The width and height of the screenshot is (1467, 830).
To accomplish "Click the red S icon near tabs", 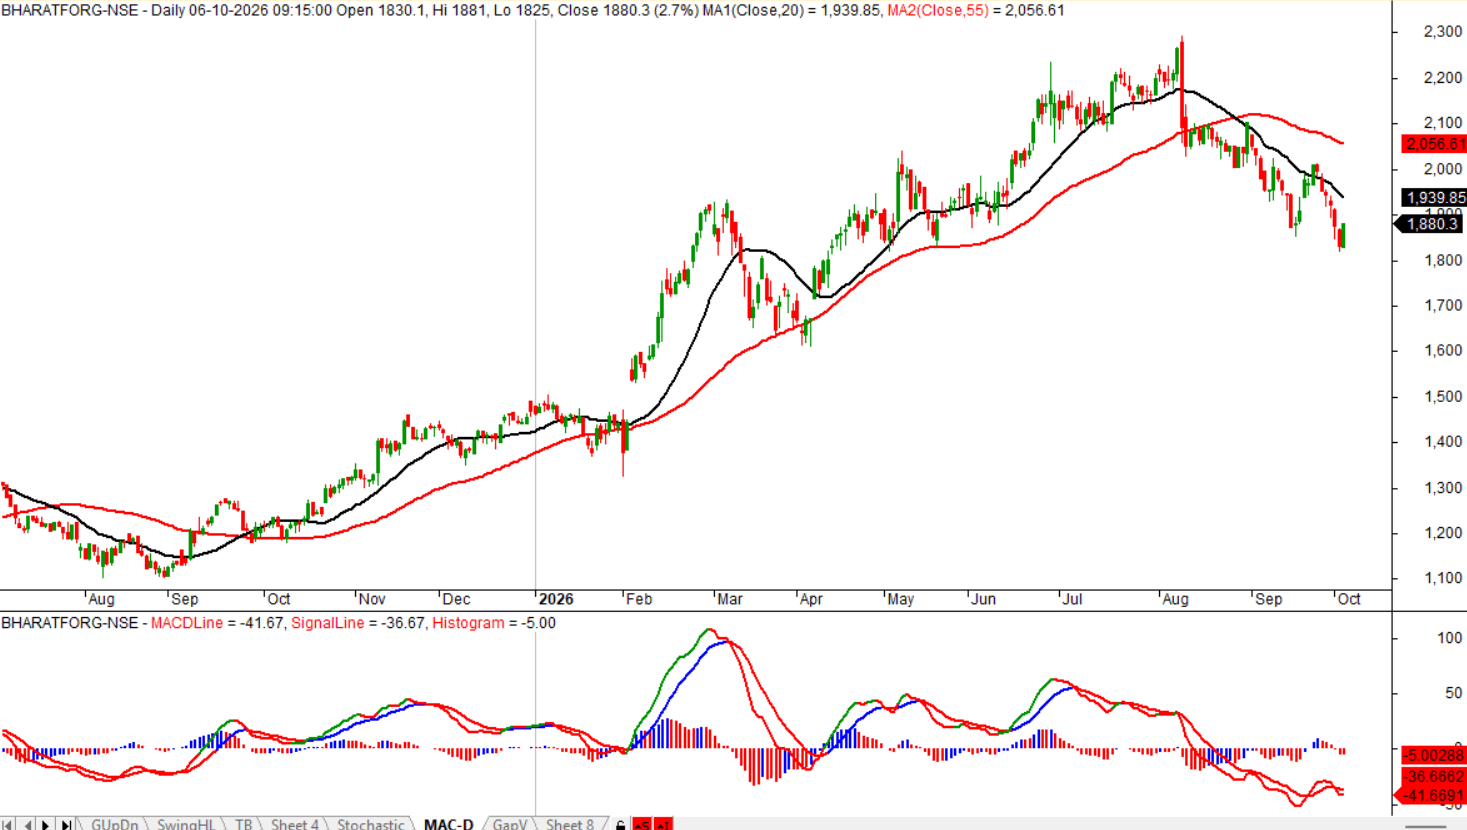I will click(642, 824).
